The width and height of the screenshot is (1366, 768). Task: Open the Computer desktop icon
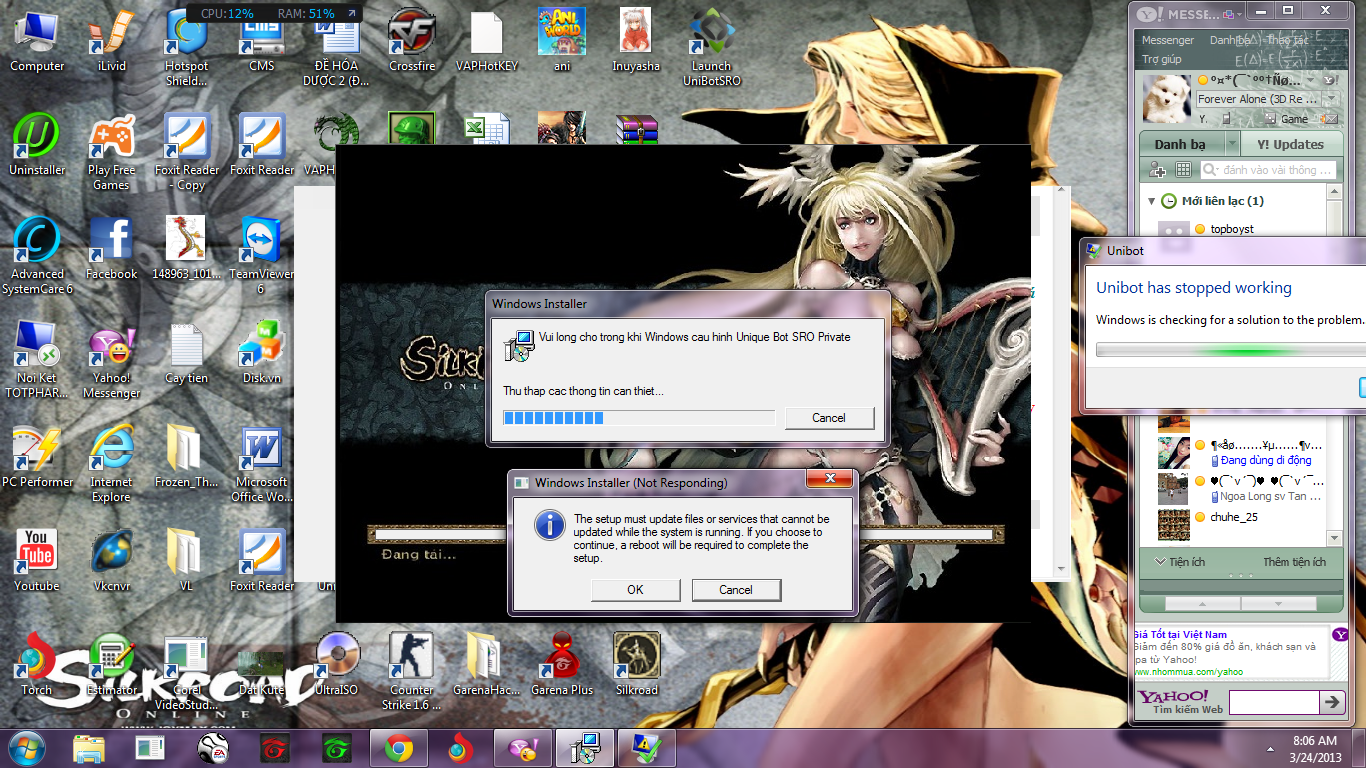pyautogui.click(x=37, y=42)
